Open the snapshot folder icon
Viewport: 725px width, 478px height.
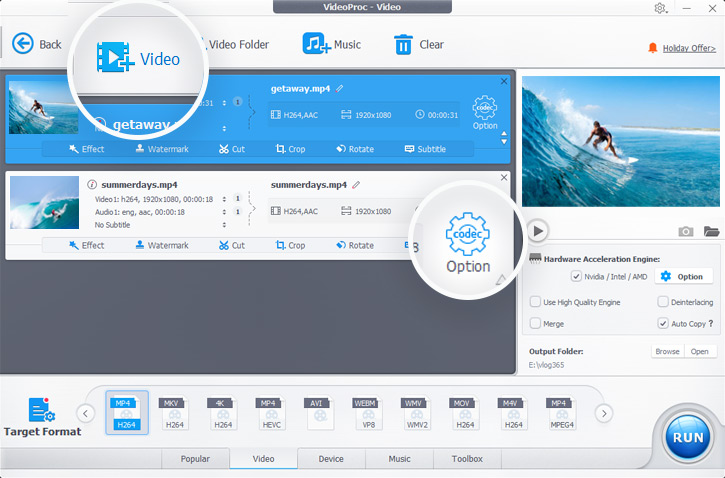[x=711, y=231]
